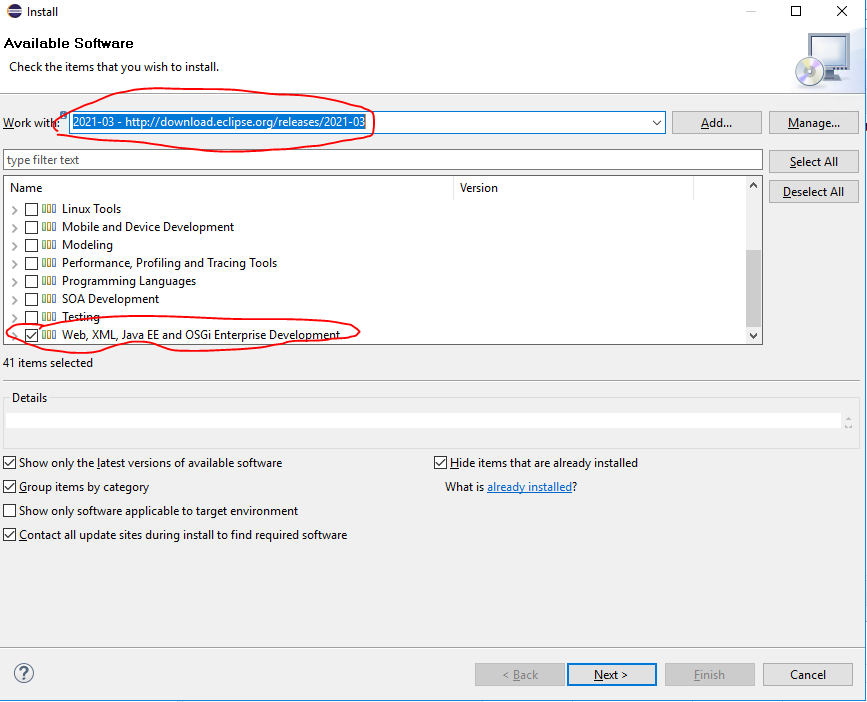Select the Web, XML, Java EE and OSGi row
Image resolution: width=867 pixels, height=702 pixels.
coord(201,335)
